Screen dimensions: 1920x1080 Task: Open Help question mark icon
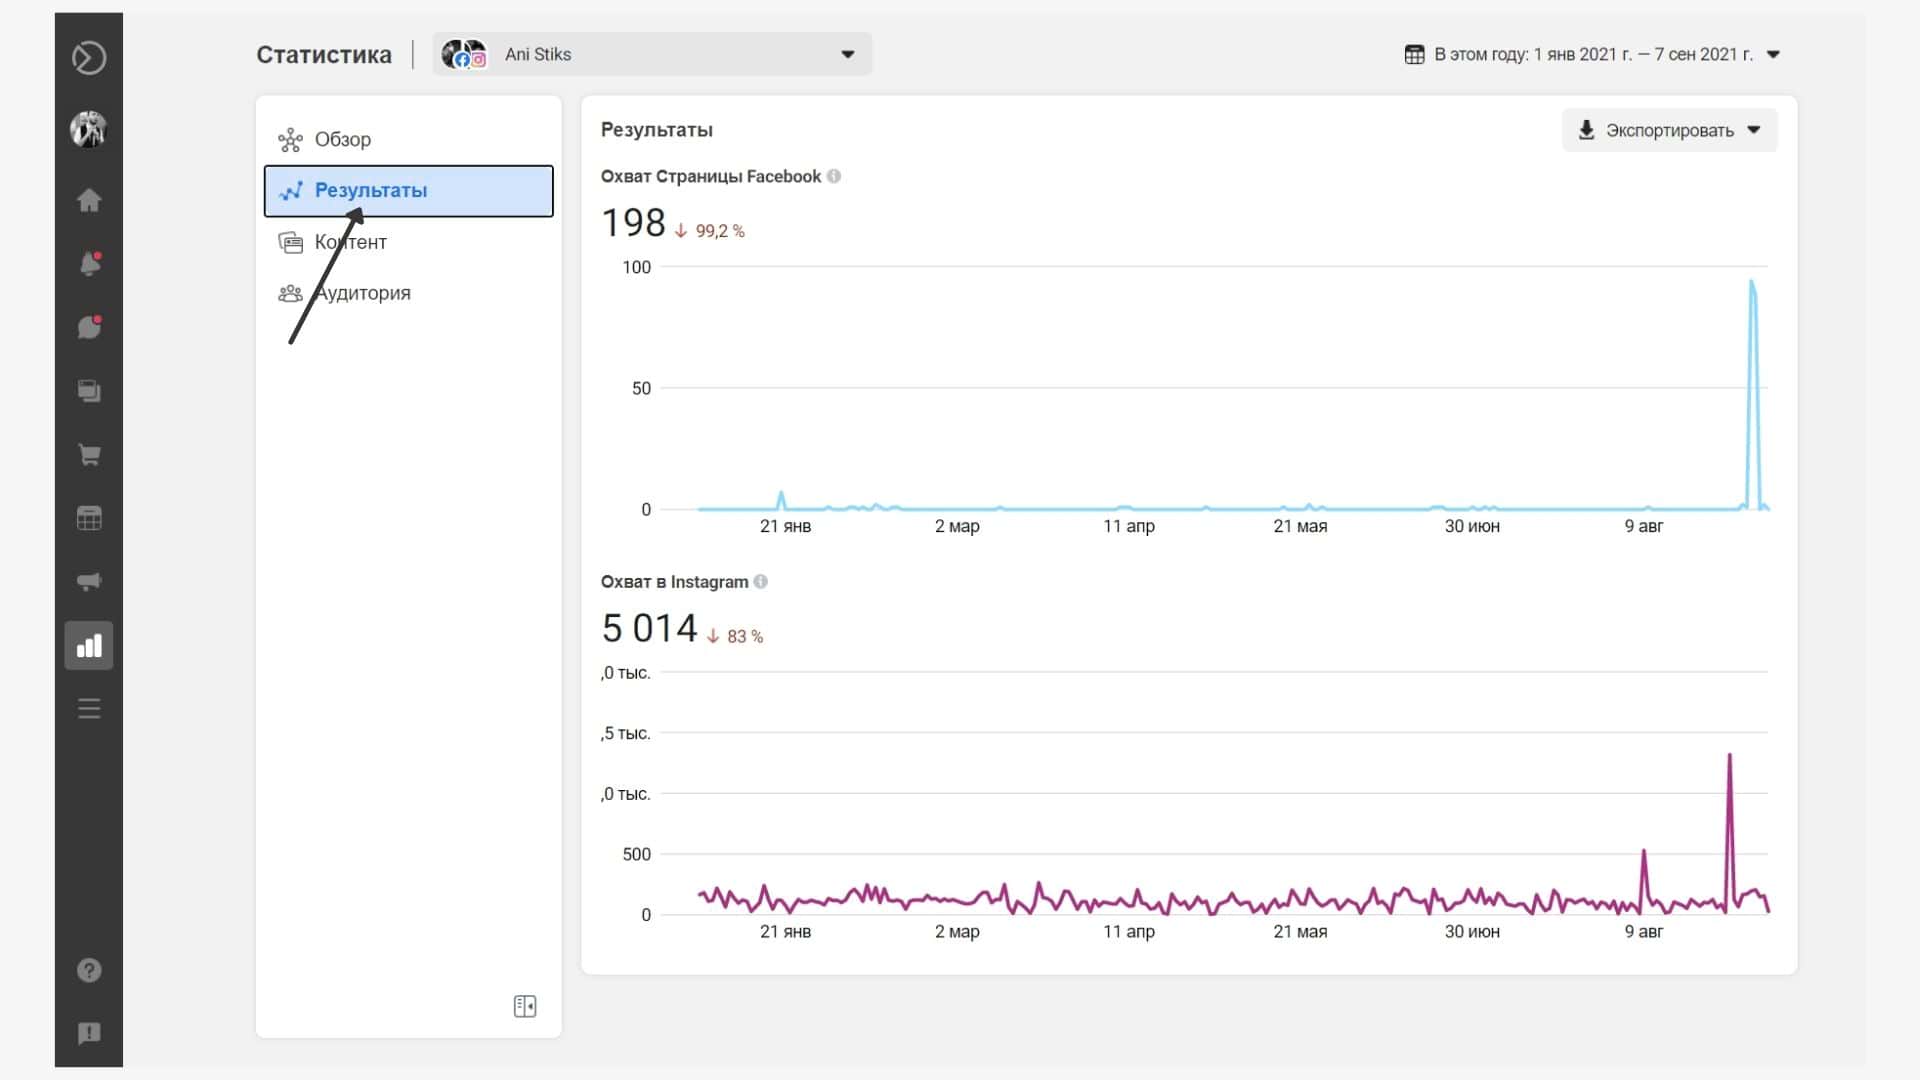89,970
